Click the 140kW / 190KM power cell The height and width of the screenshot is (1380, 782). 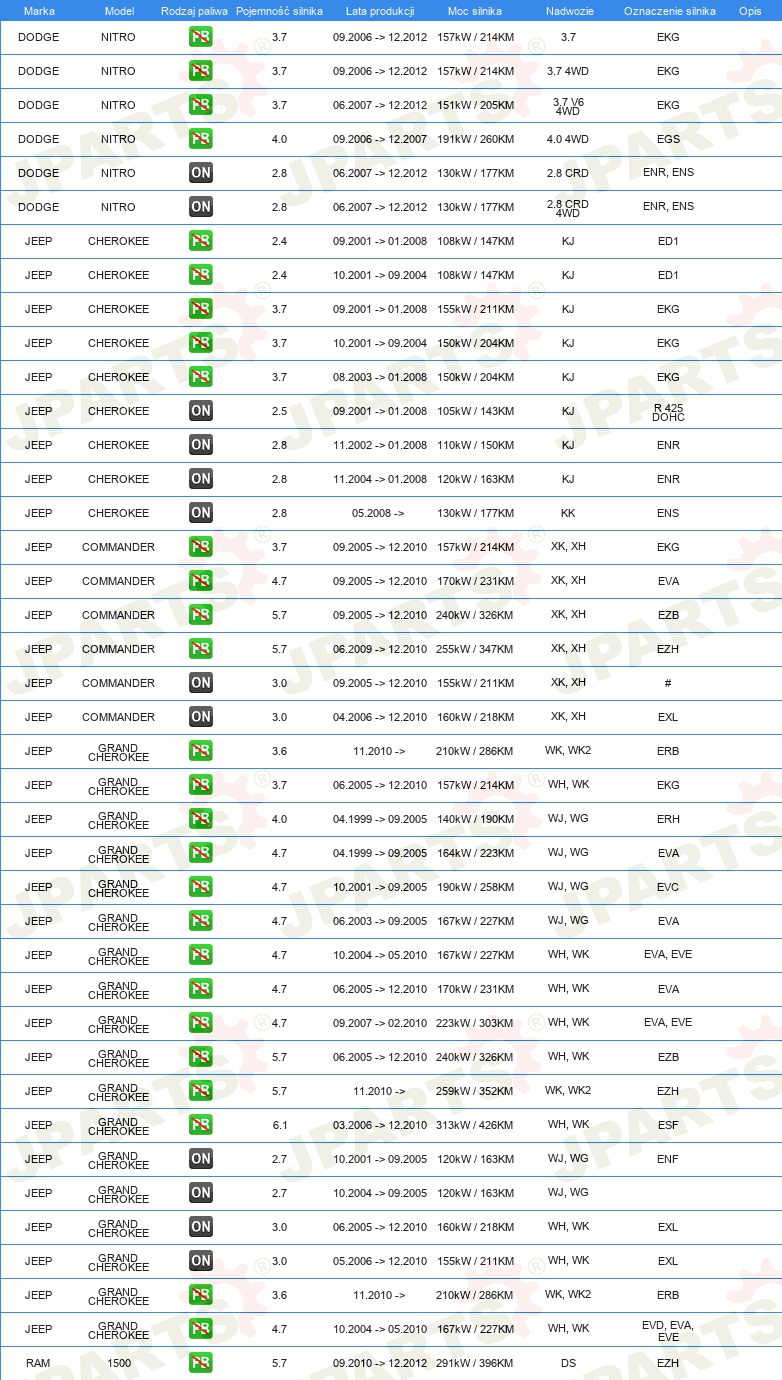(x=475, y=819)
